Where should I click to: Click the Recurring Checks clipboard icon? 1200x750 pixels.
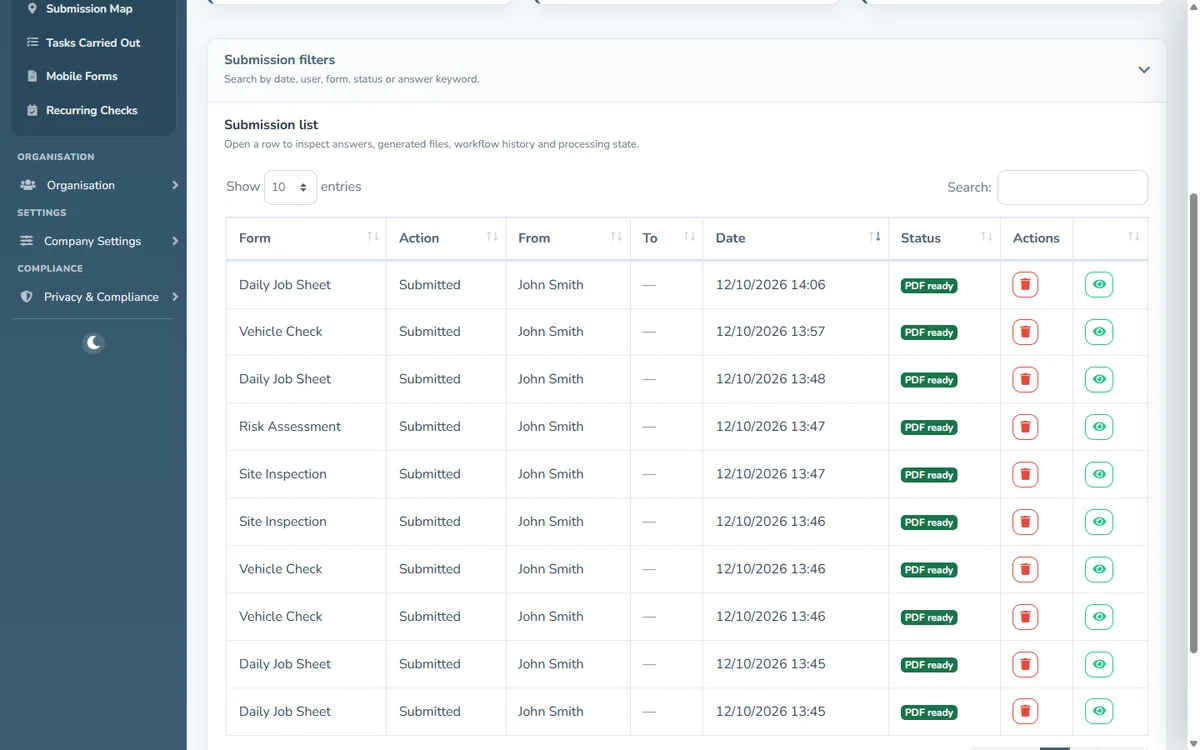click(x=32, y=110)
